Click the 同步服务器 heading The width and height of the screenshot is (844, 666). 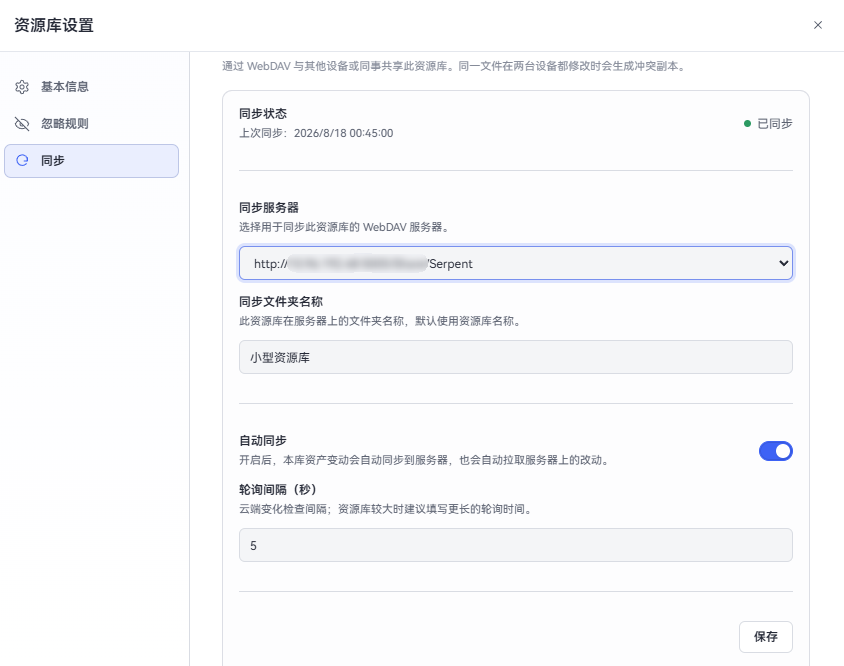[x=269, y=207]
